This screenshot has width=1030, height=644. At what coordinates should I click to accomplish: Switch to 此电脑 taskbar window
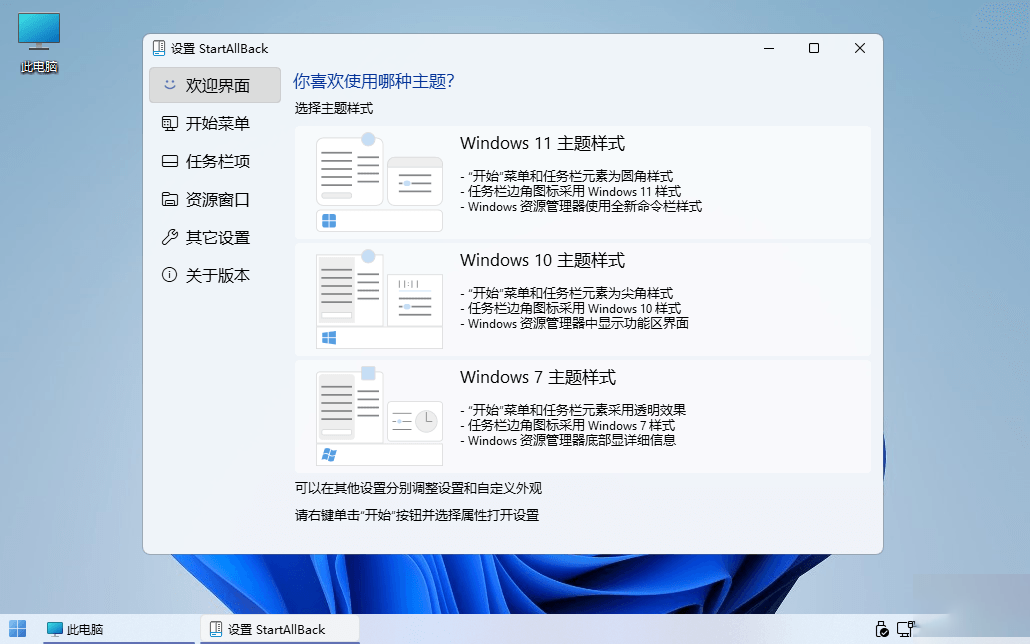[119, 630]
